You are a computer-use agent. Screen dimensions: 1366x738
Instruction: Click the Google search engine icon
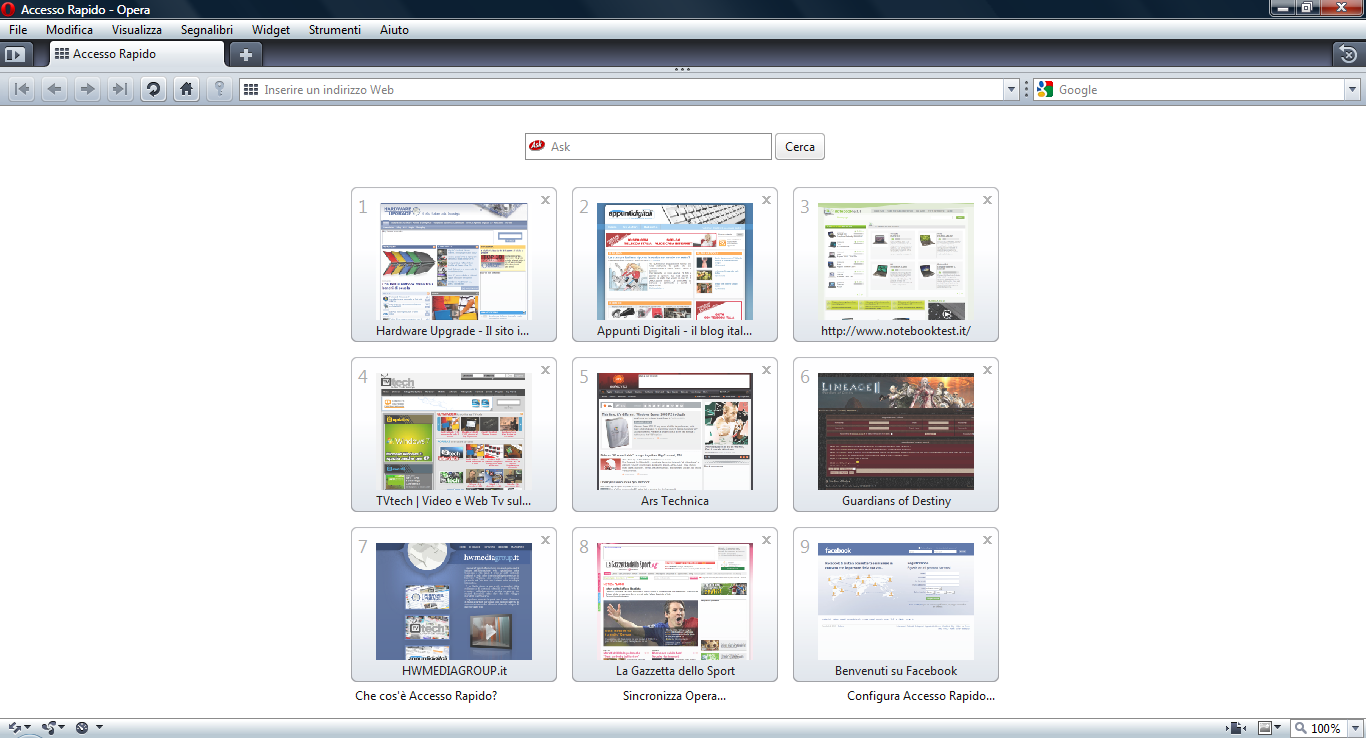(1045, 90)
